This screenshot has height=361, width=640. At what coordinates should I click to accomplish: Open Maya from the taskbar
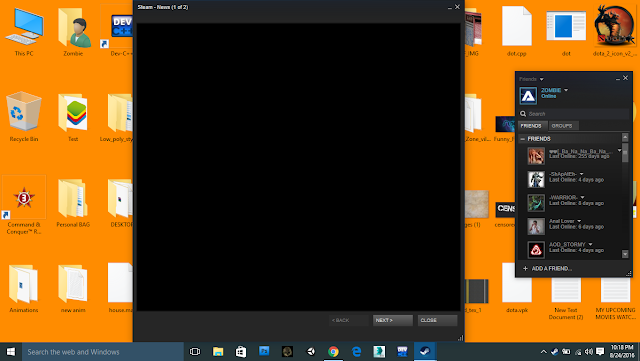[x=379, y=352]
